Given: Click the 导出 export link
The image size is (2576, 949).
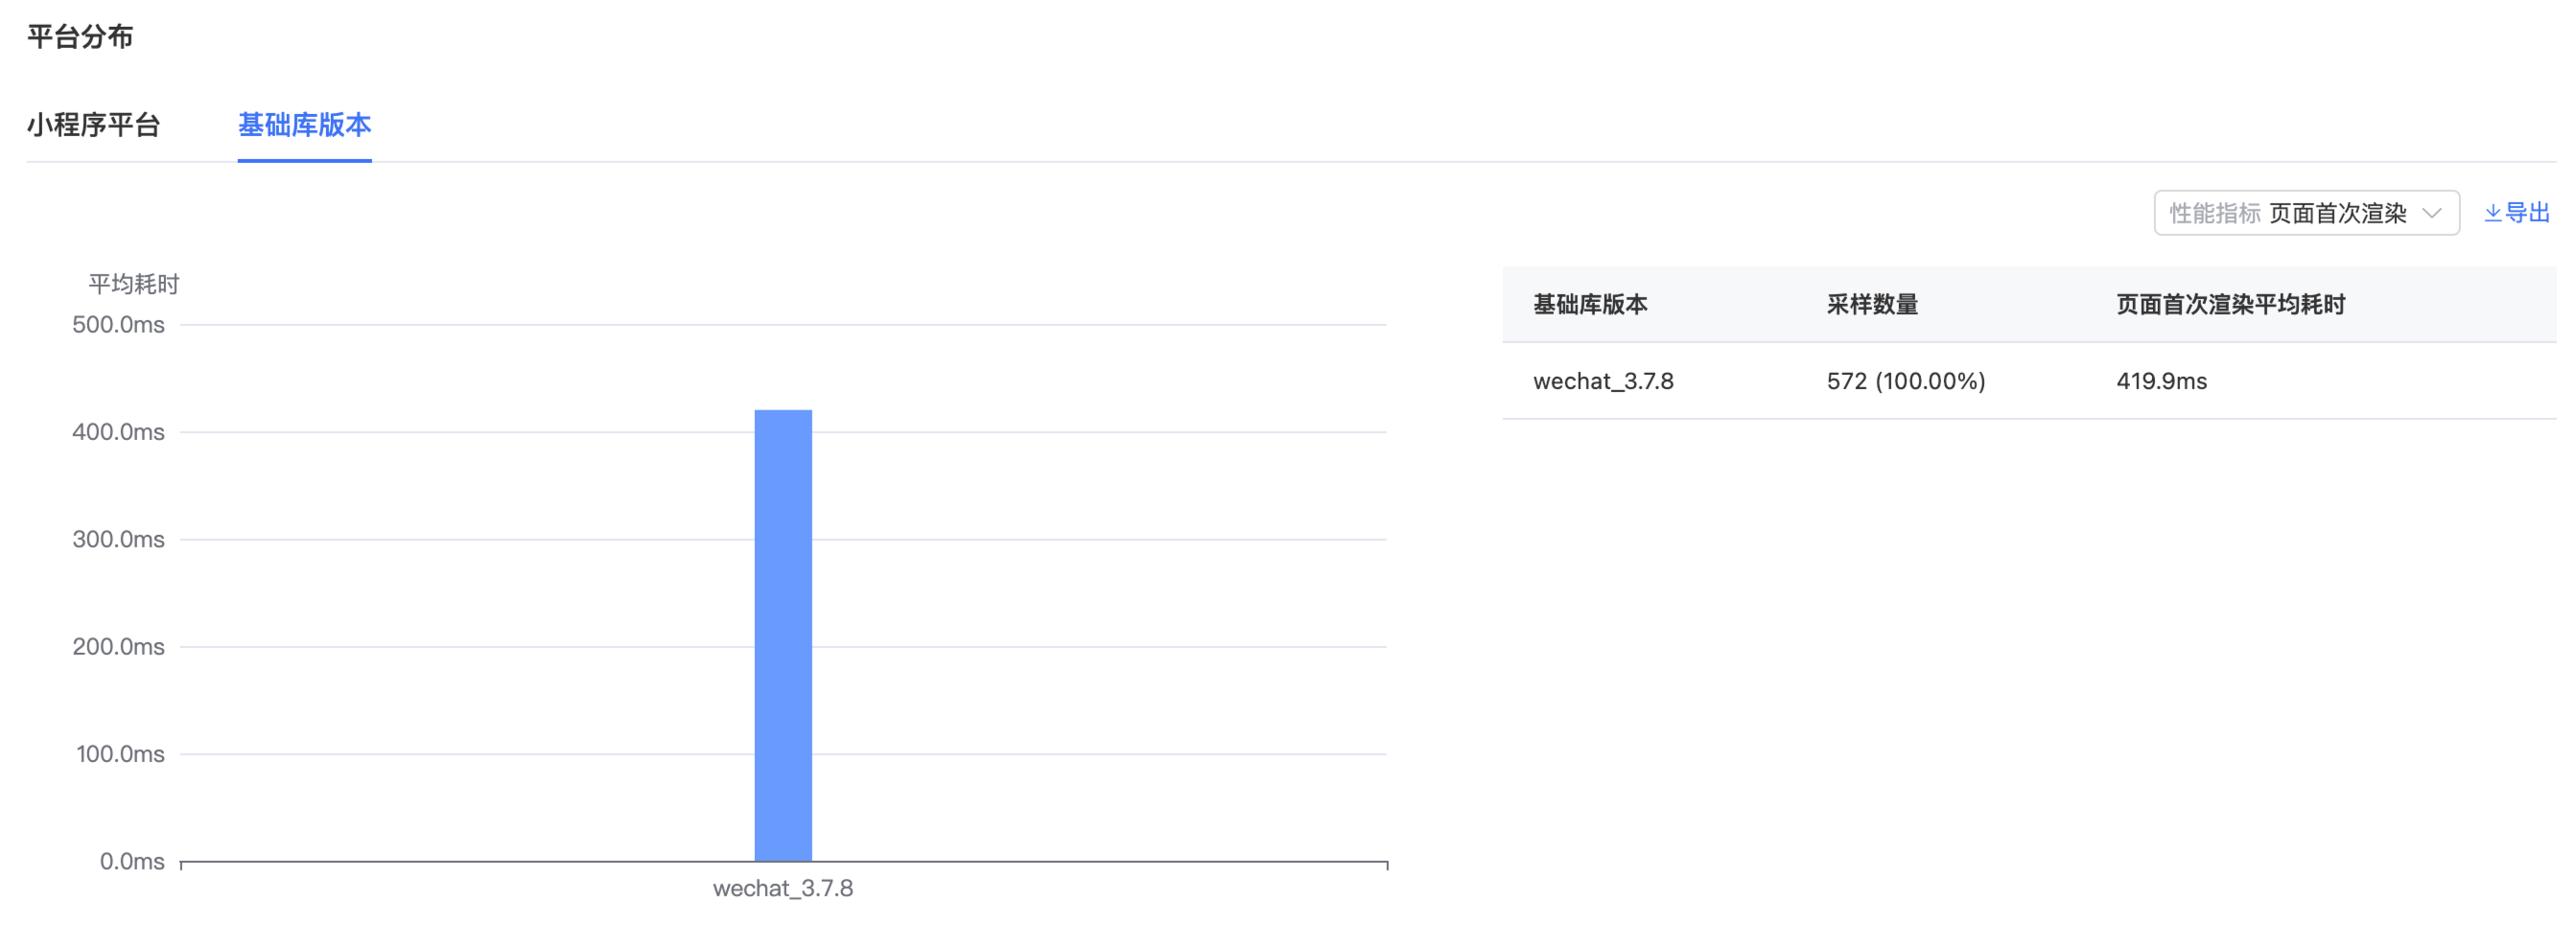Looking at the screenshot, I should [x=2527, y=213].
